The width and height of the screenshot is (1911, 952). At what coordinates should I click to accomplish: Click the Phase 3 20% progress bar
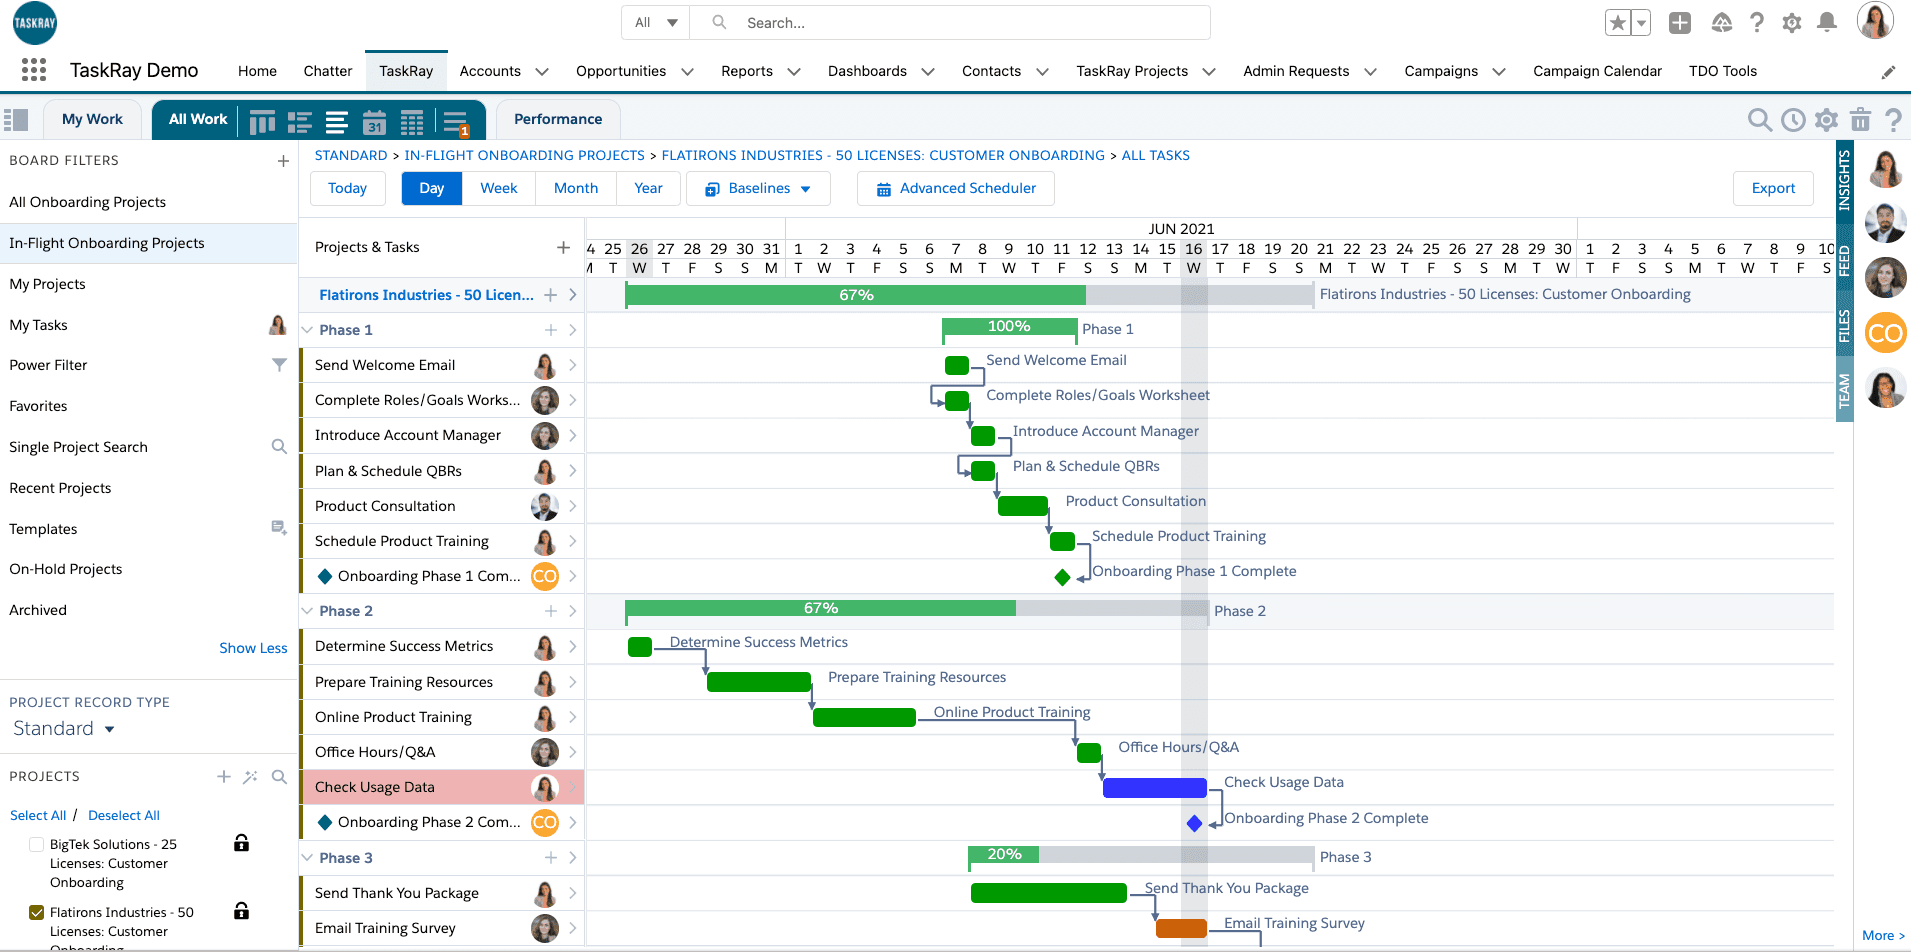pos(1004,855)
